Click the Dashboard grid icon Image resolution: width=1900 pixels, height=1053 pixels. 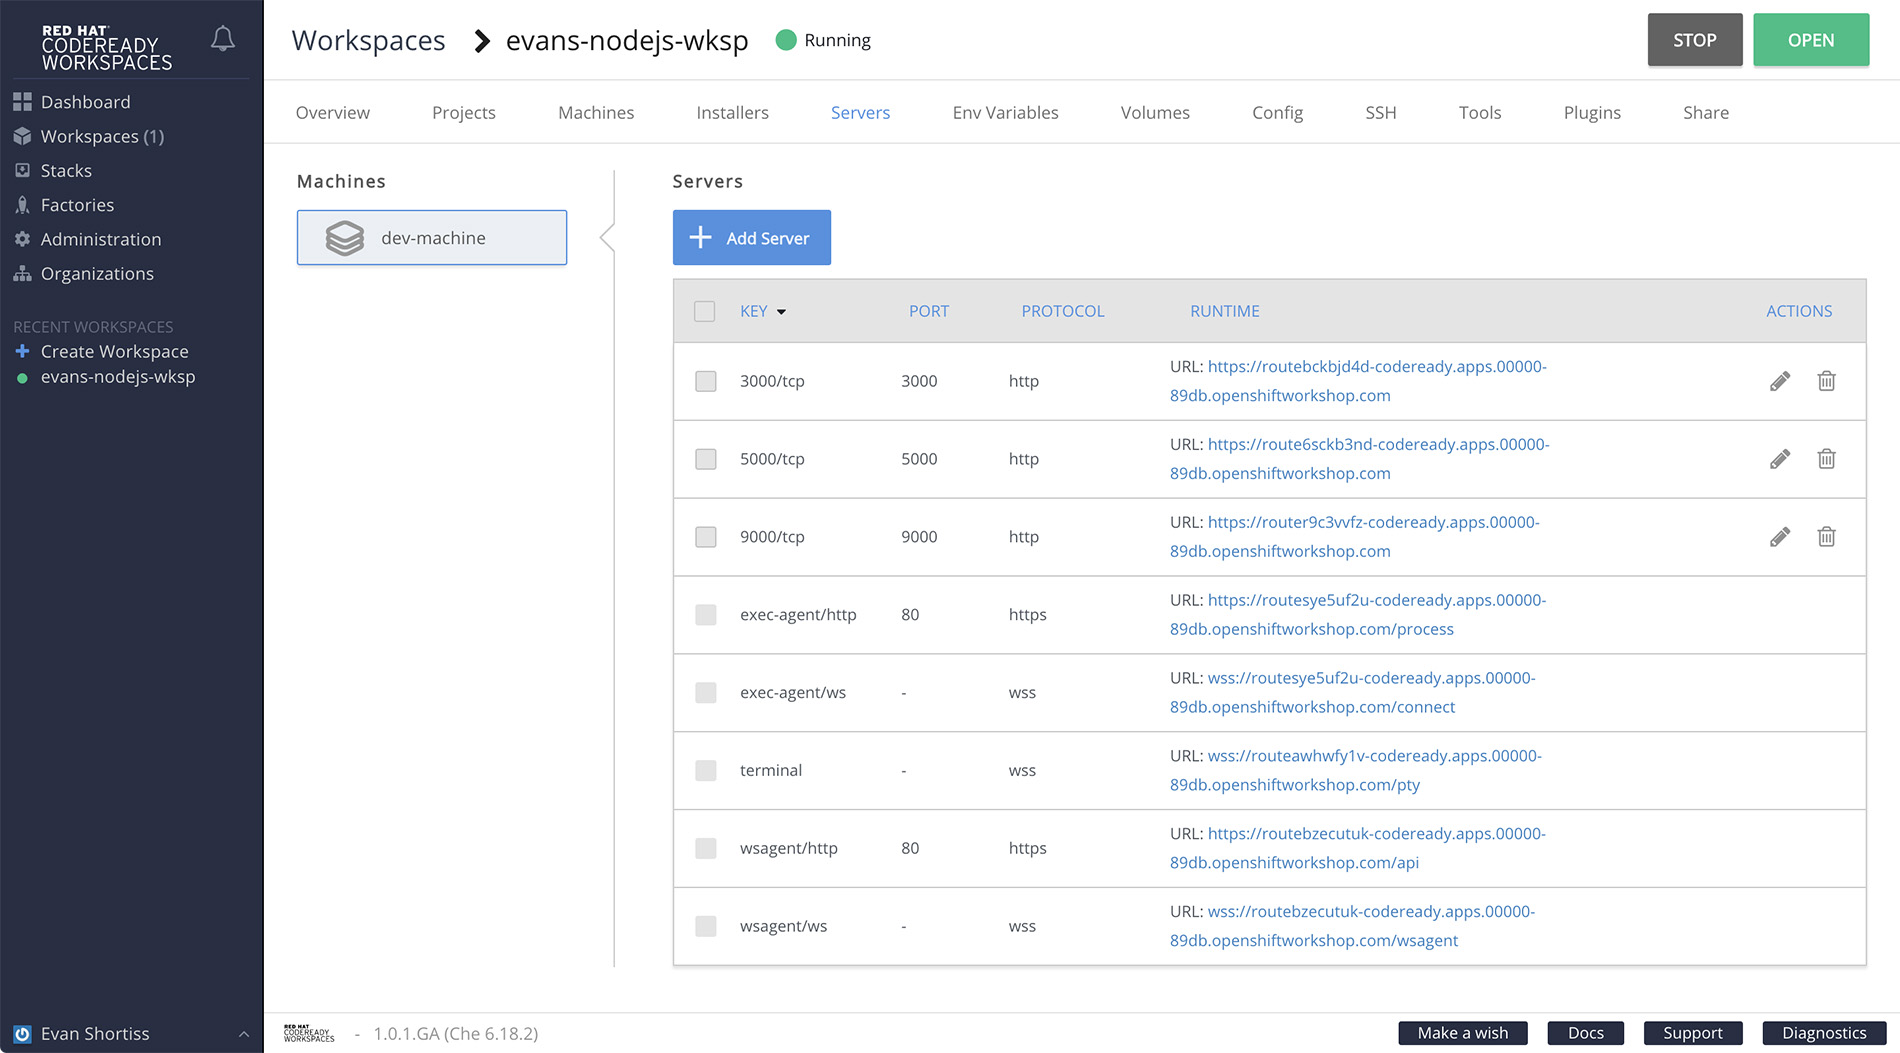(22, 102)
